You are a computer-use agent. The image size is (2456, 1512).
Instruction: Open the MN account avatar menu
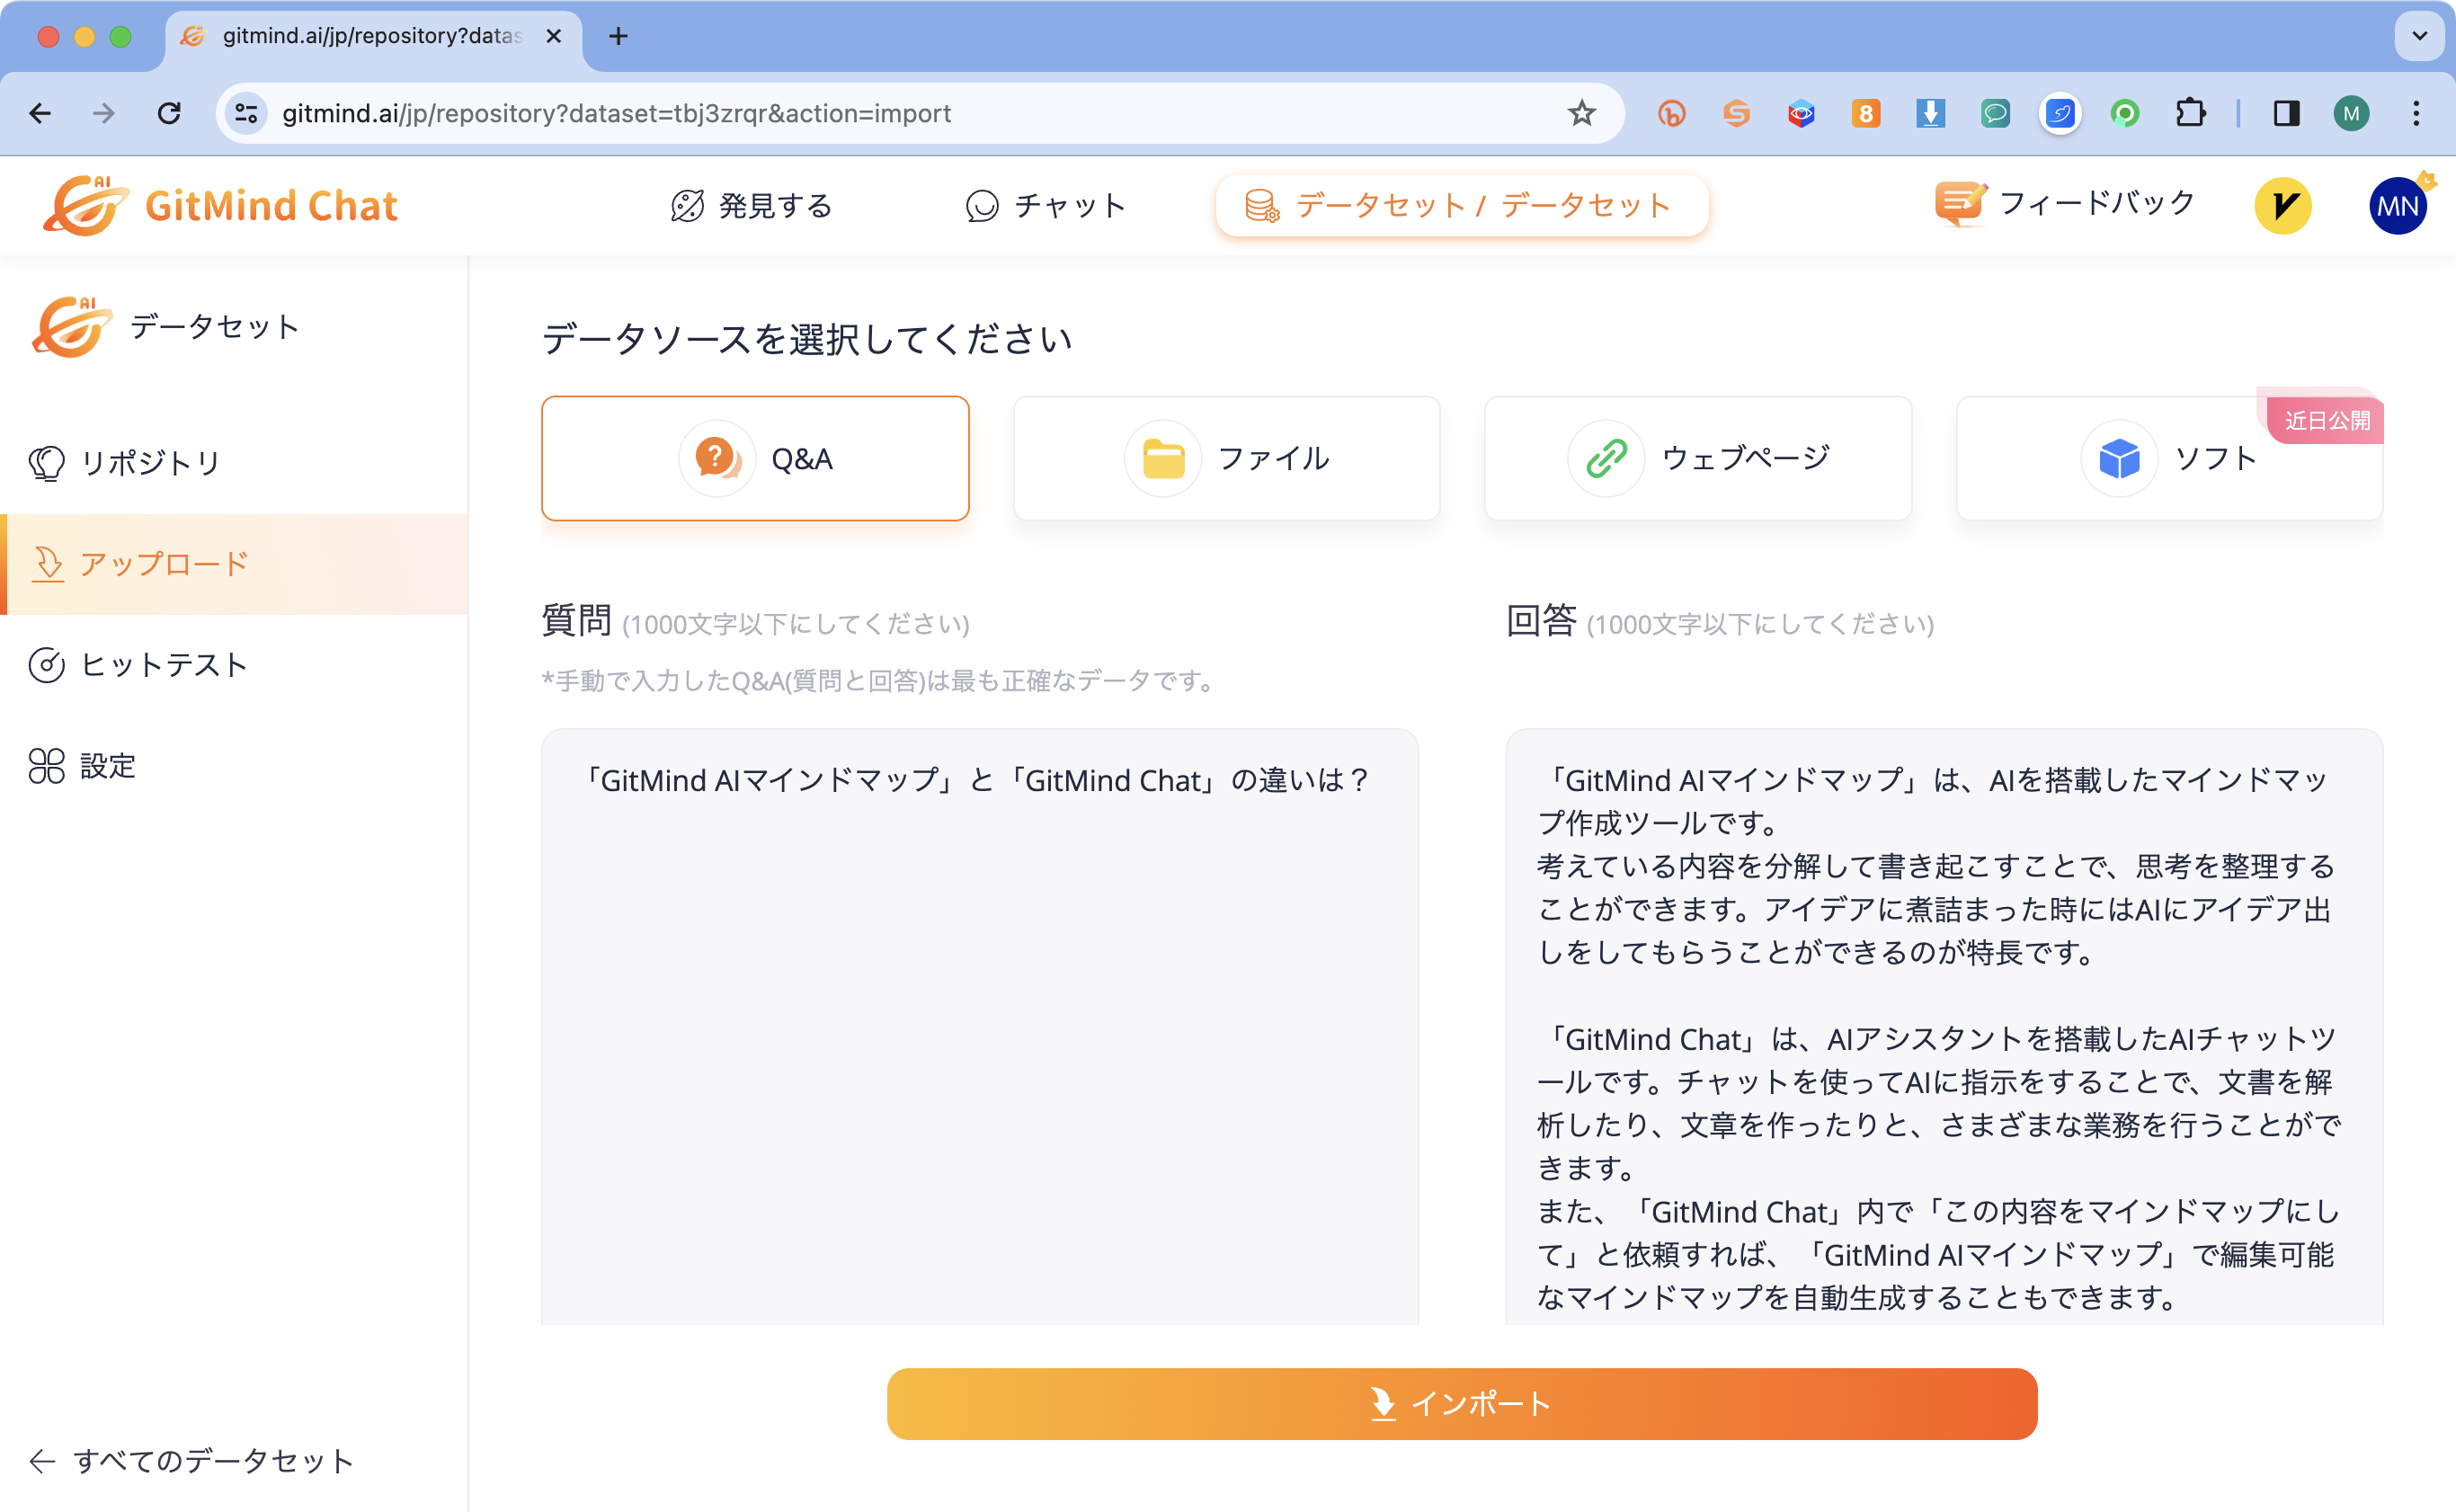[2397, 205]
